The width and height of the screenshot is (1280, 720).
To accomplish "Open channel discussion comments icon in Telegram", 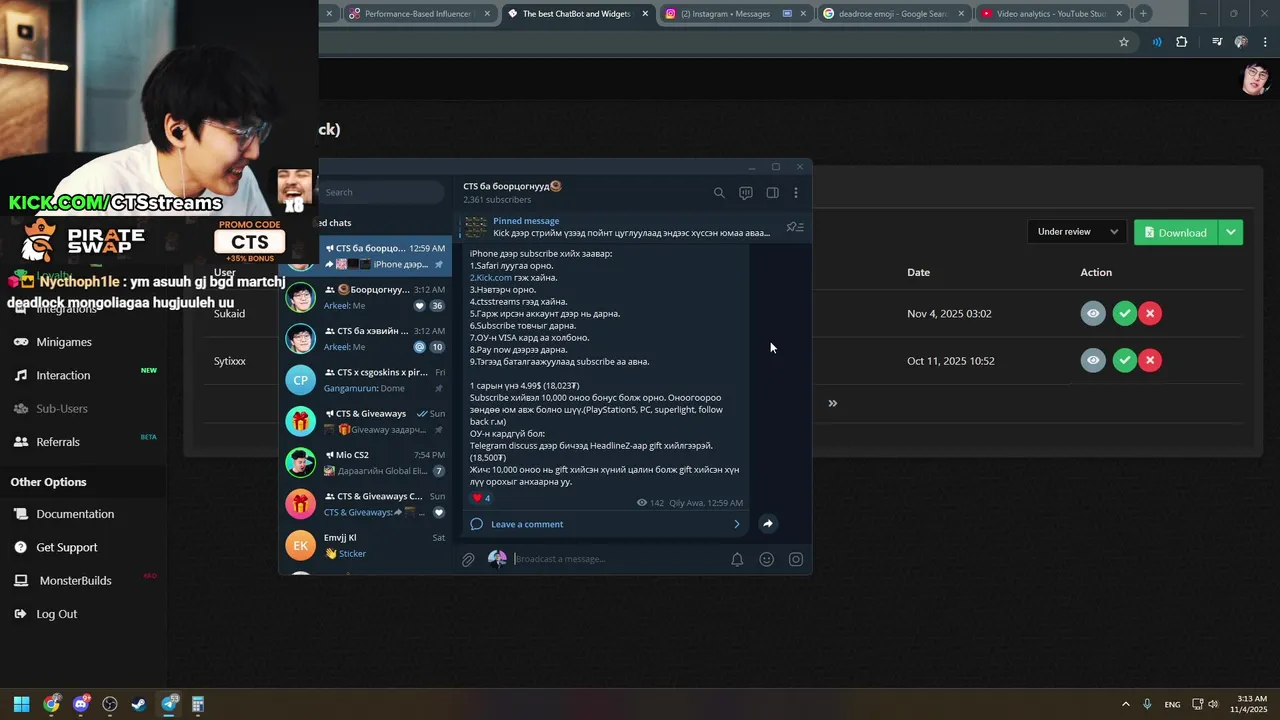I will (x=746, y=193).
